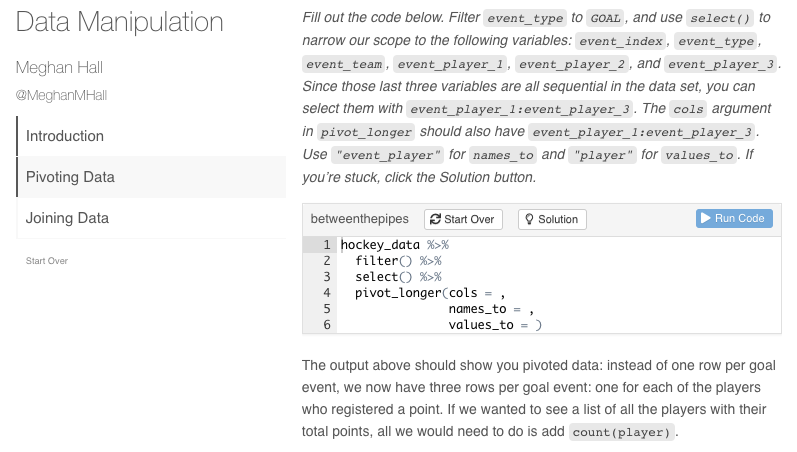Click after cols = in pivot_longer line
Screen dimensions: 797x452
[496, 293]
